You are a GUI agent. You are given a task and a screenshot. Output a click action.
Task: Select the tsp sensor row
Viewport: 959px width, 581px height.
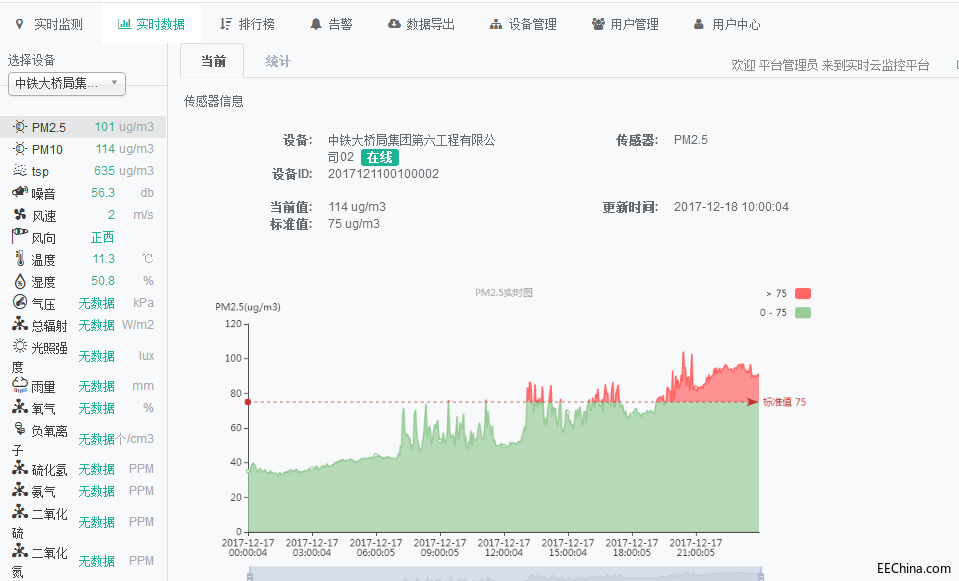(84, 171)
